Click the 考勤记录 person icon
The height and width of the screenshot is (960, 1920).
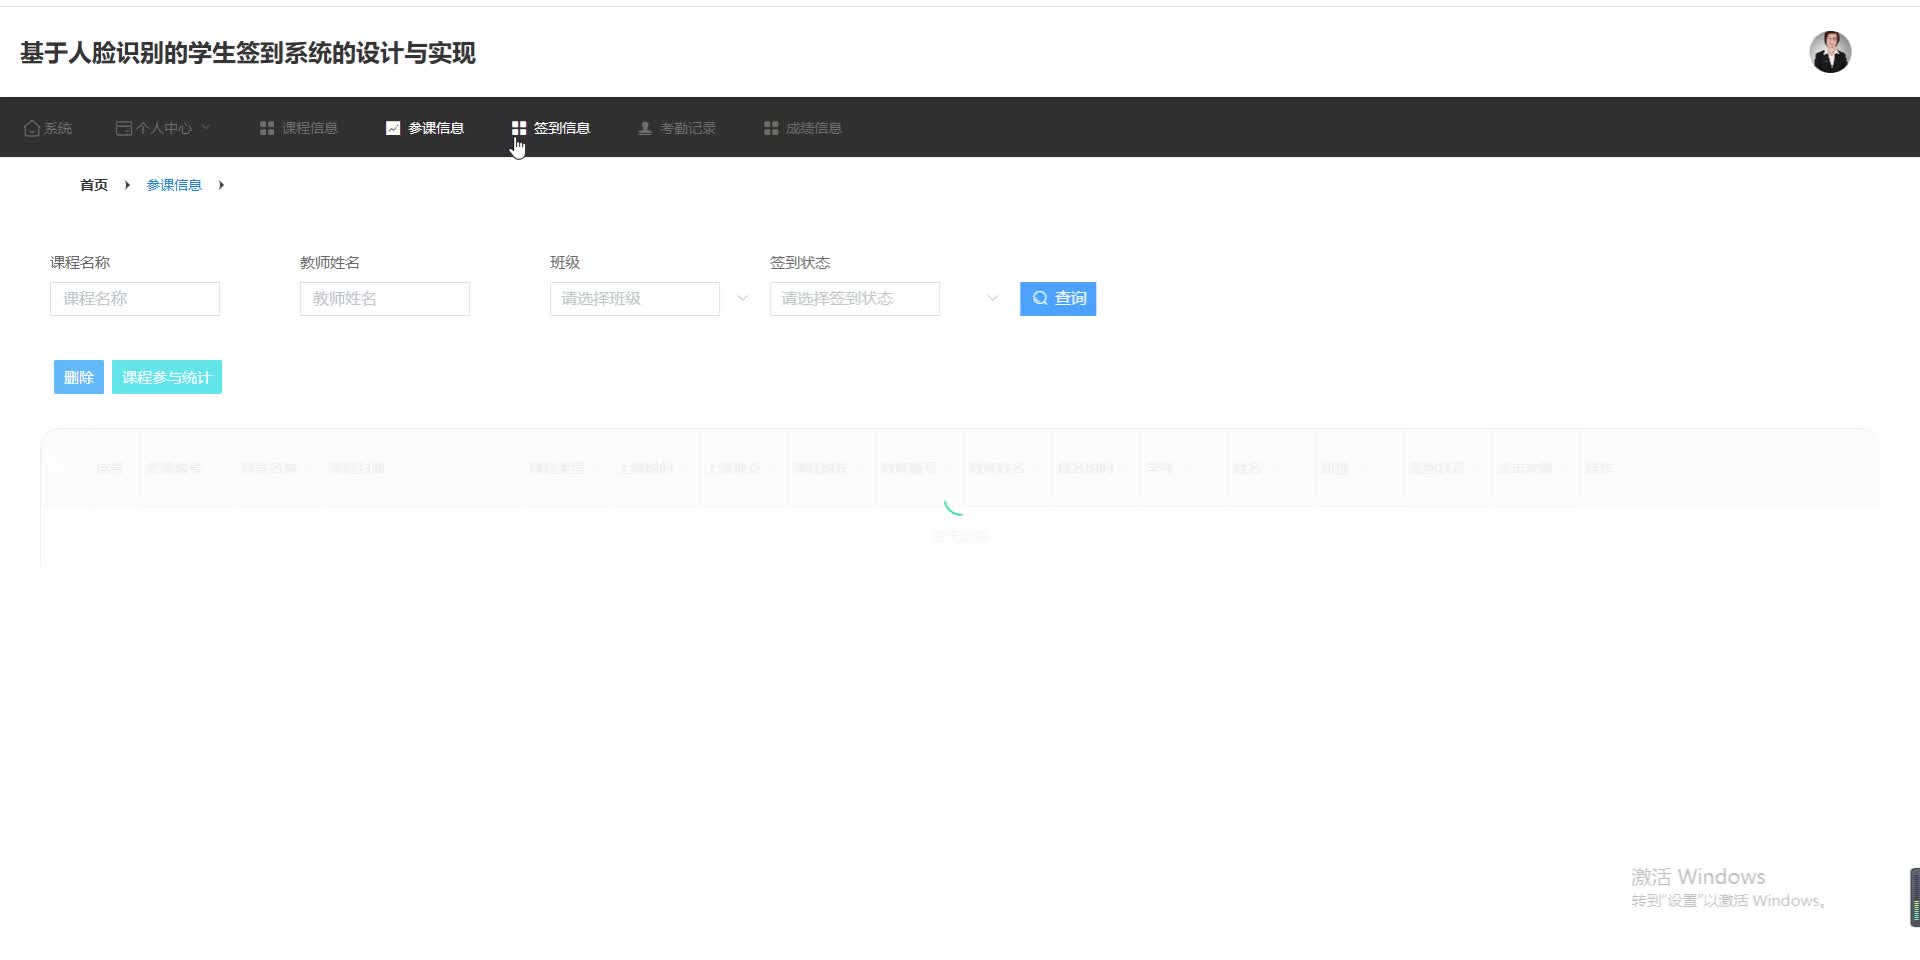click(x=645, y=128)
